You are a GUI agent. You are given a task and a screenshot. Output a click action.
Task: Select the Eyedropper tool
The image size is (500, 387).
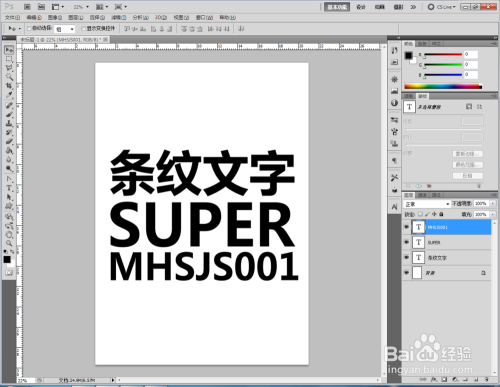tap(9, 95)
